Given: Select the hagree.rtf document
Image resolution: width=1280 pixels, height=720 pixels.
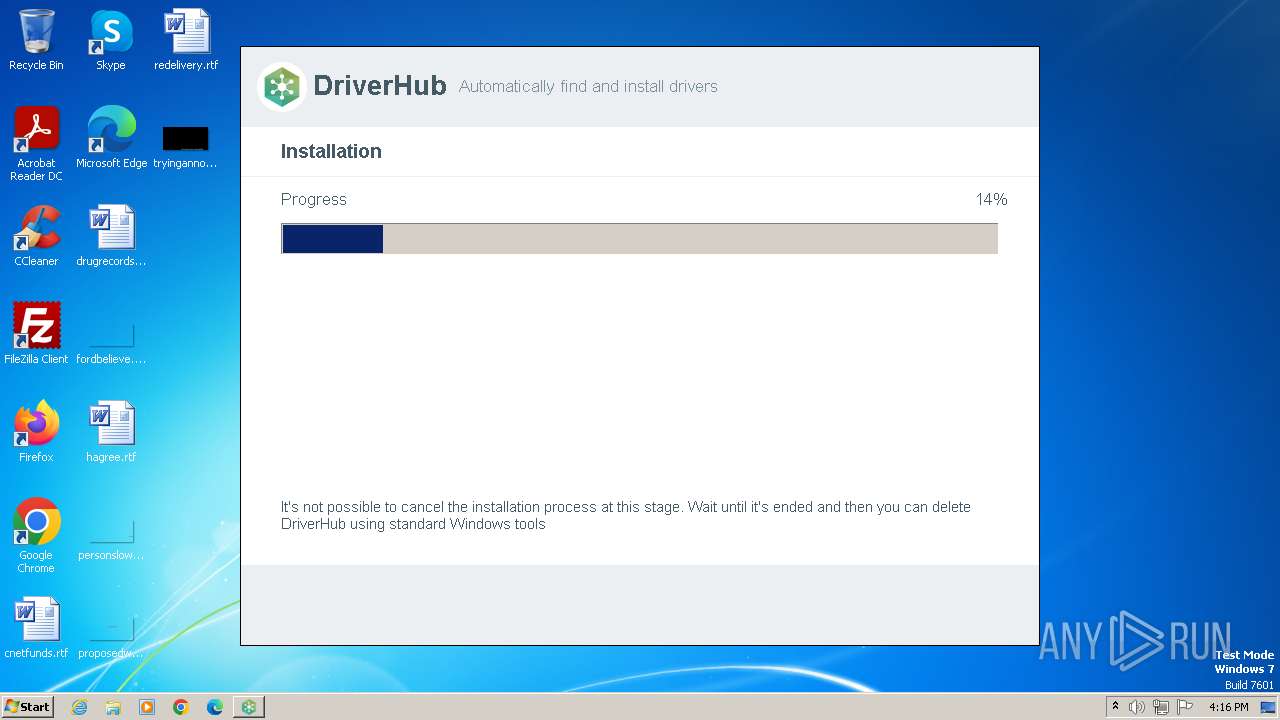Looking at the screenshot, I should pyautogui.click(x=111, y=432).
